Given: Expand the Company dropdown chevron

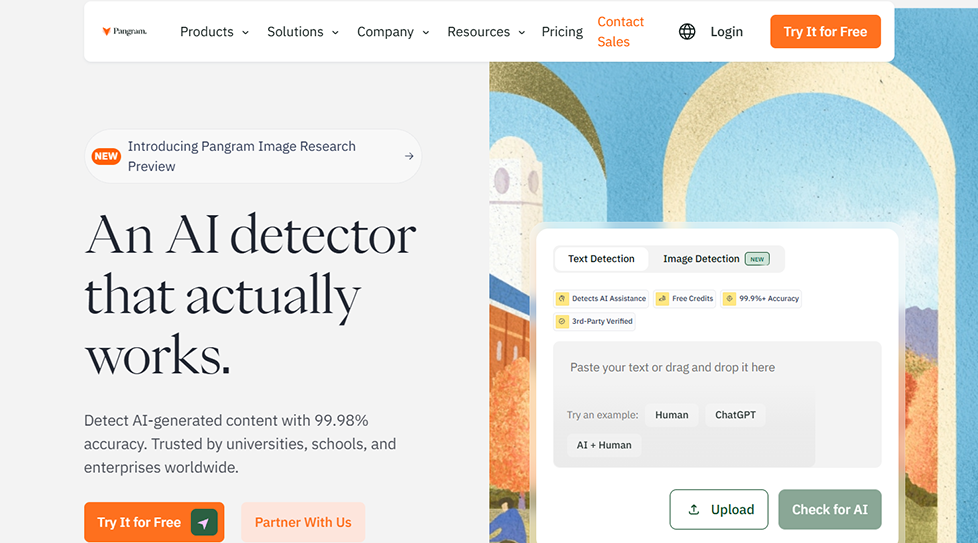Looking at the screenshot, I should click(425, 32).
